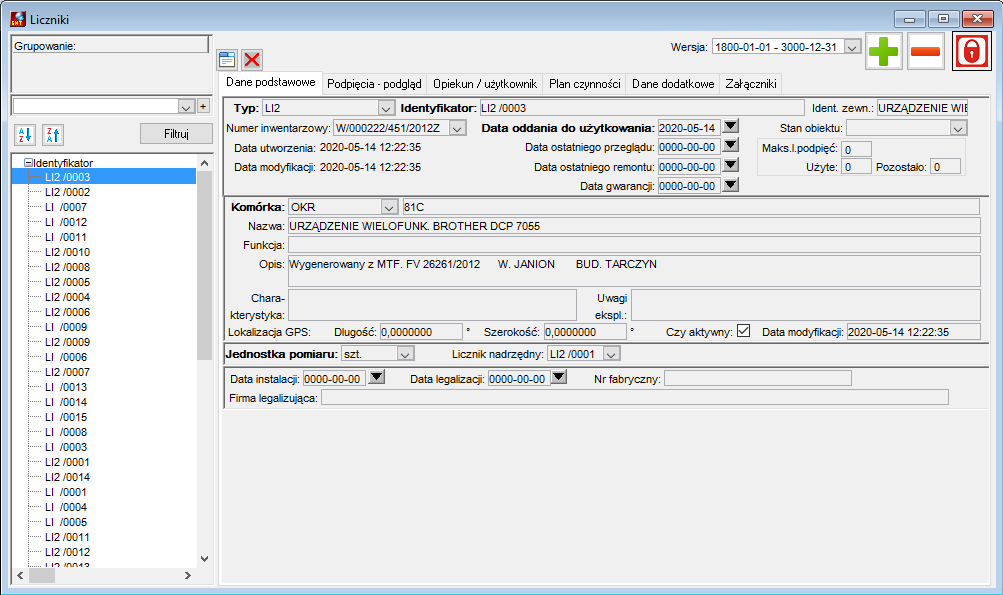Image resolution: width=1003 pixels, height=595 pixels.
Task: Click the Filtruj button
Action: pos(176,134)
